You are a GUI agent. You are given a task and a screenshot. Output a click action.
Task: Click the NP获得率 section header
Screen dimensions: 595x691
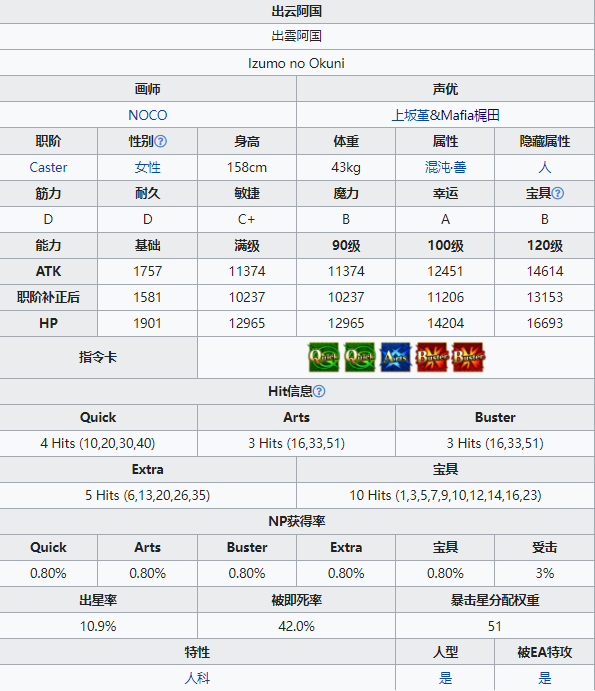tap(297, 521)
